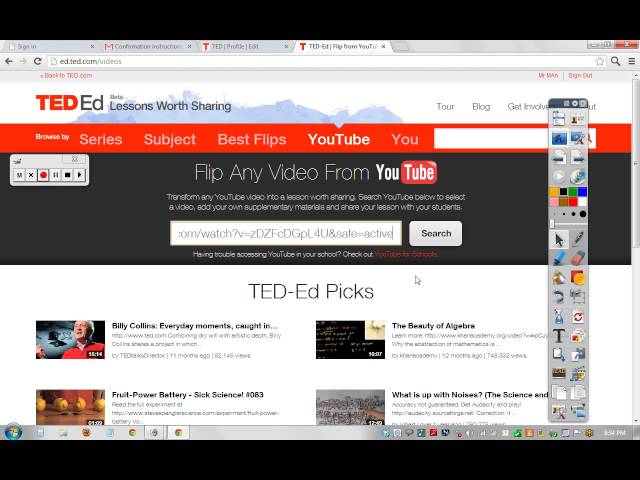Click the switch profile icon in toolbox
Viewport: 640px width, 480px height.
click(x=577, y=119)
